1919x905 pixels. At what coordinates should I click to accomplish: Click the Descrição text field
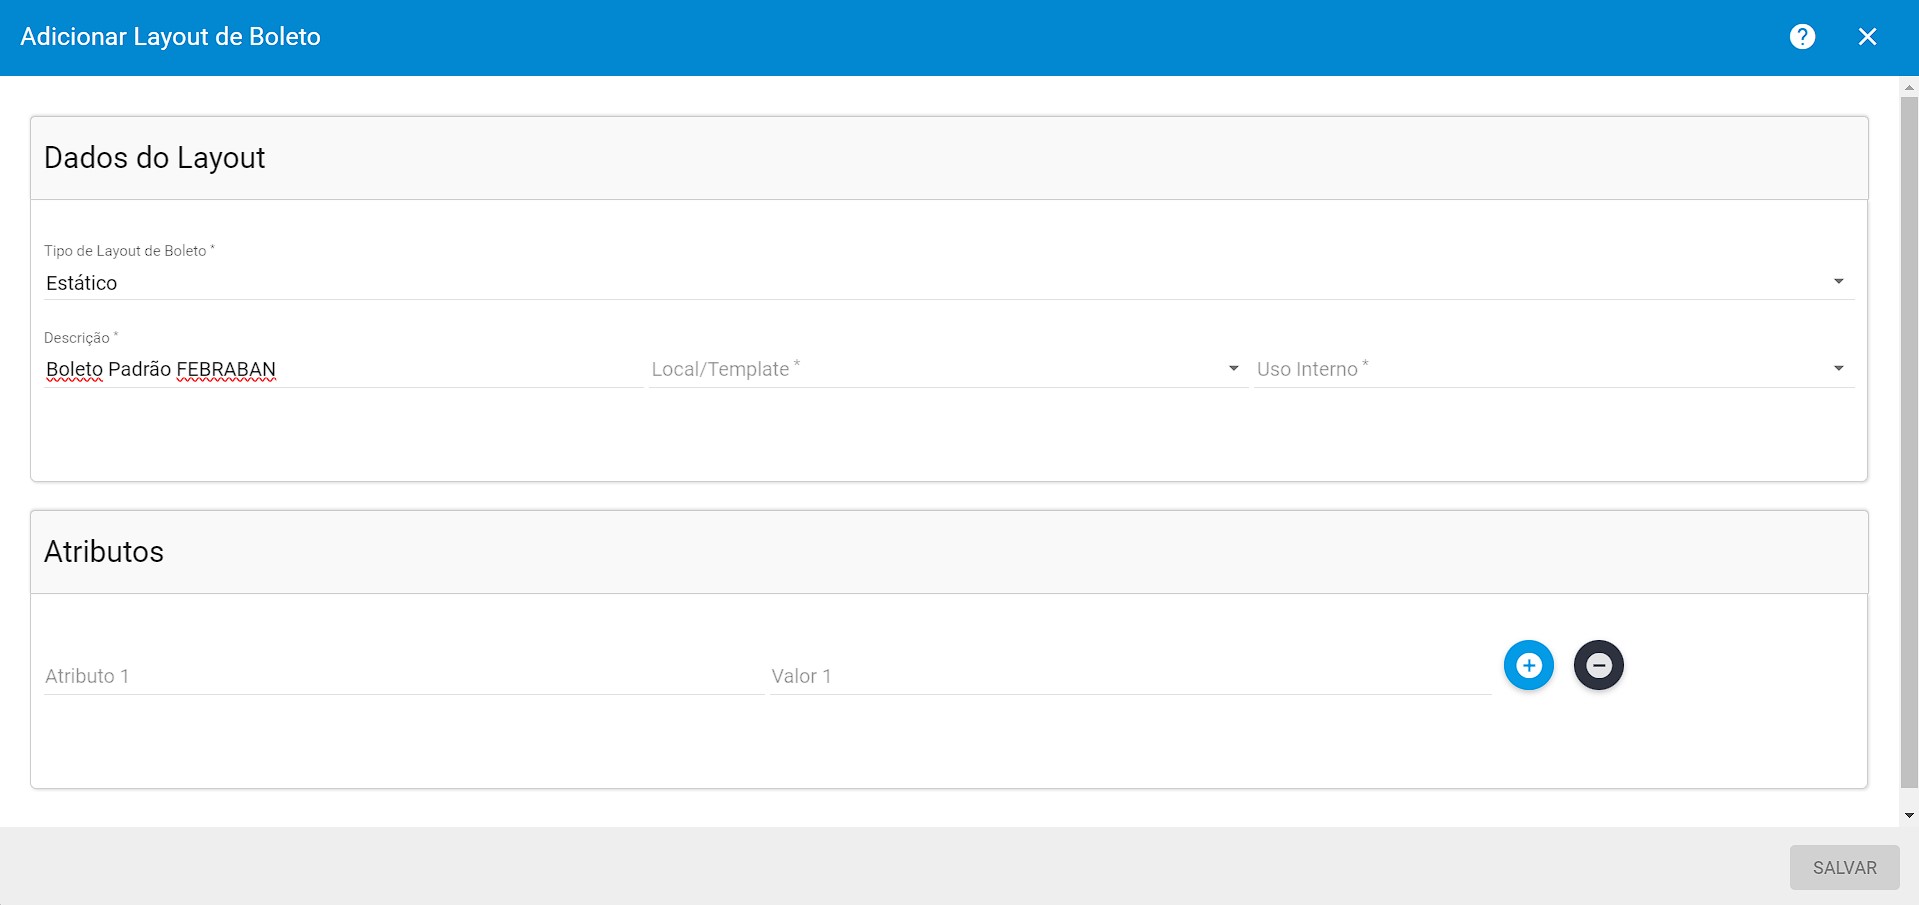(x=343, y=369)
